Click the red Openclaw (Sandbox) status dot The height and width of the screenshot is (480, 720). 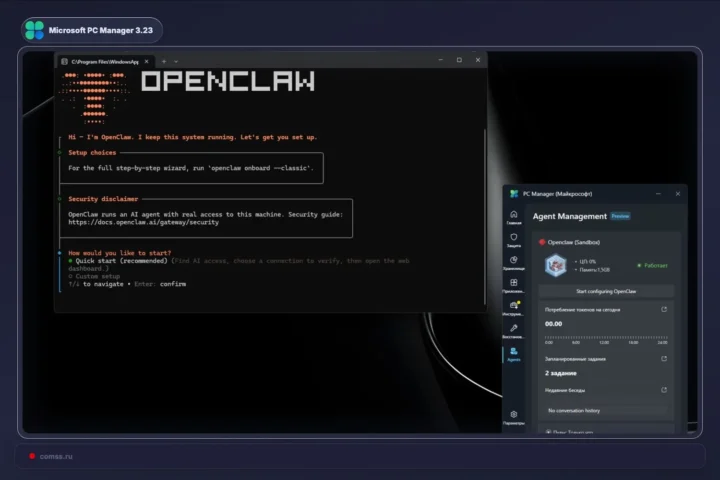coord(542,242)
